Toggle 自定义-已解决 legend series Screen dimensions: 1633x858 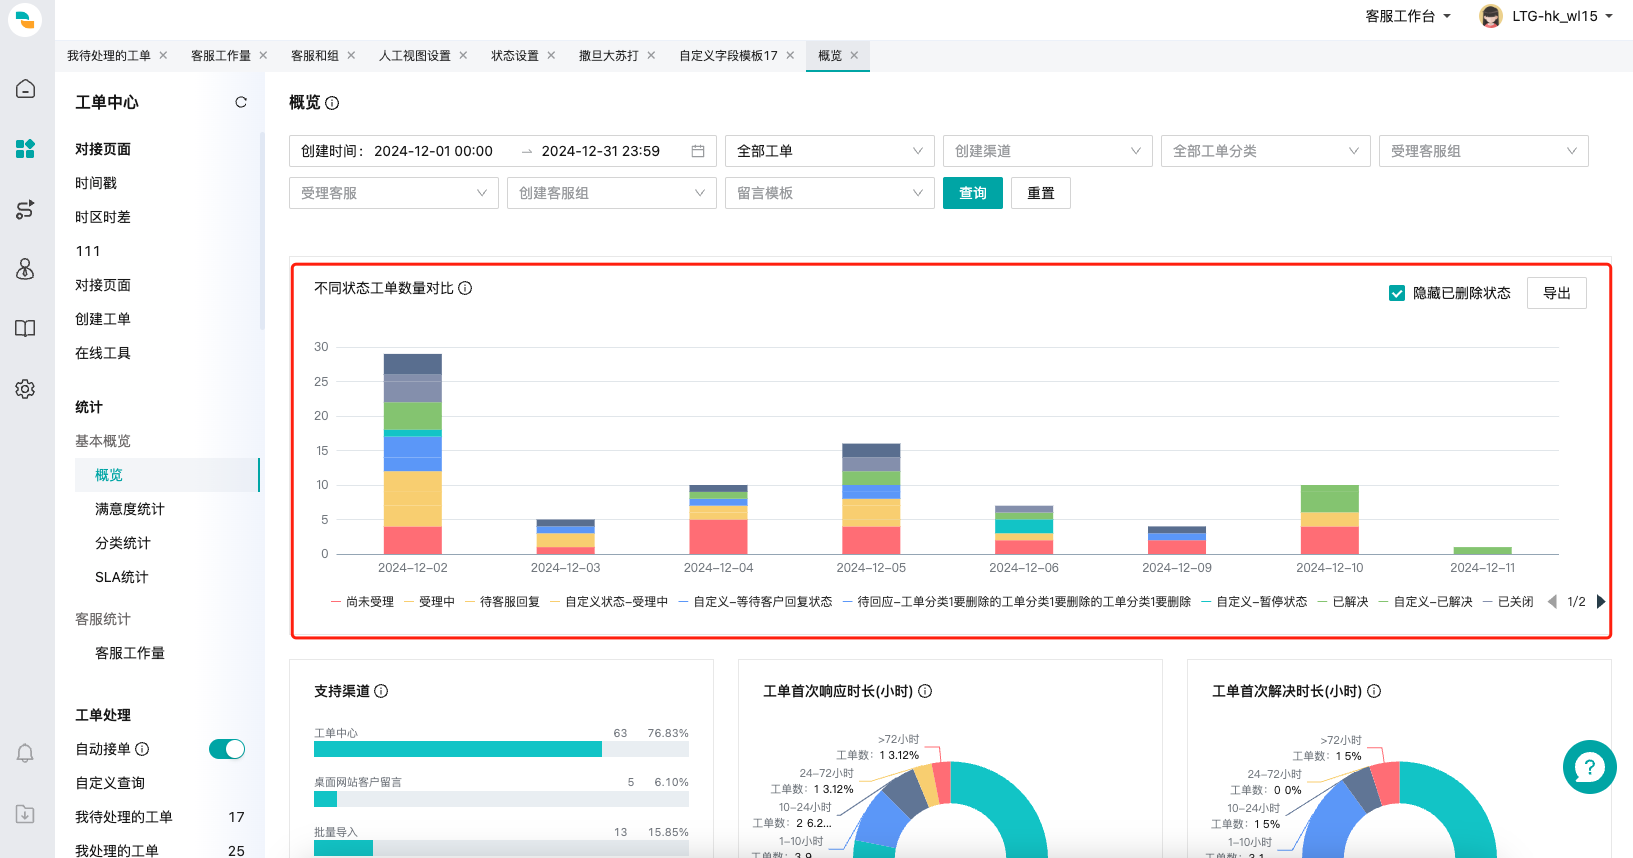pos(1426,602)
